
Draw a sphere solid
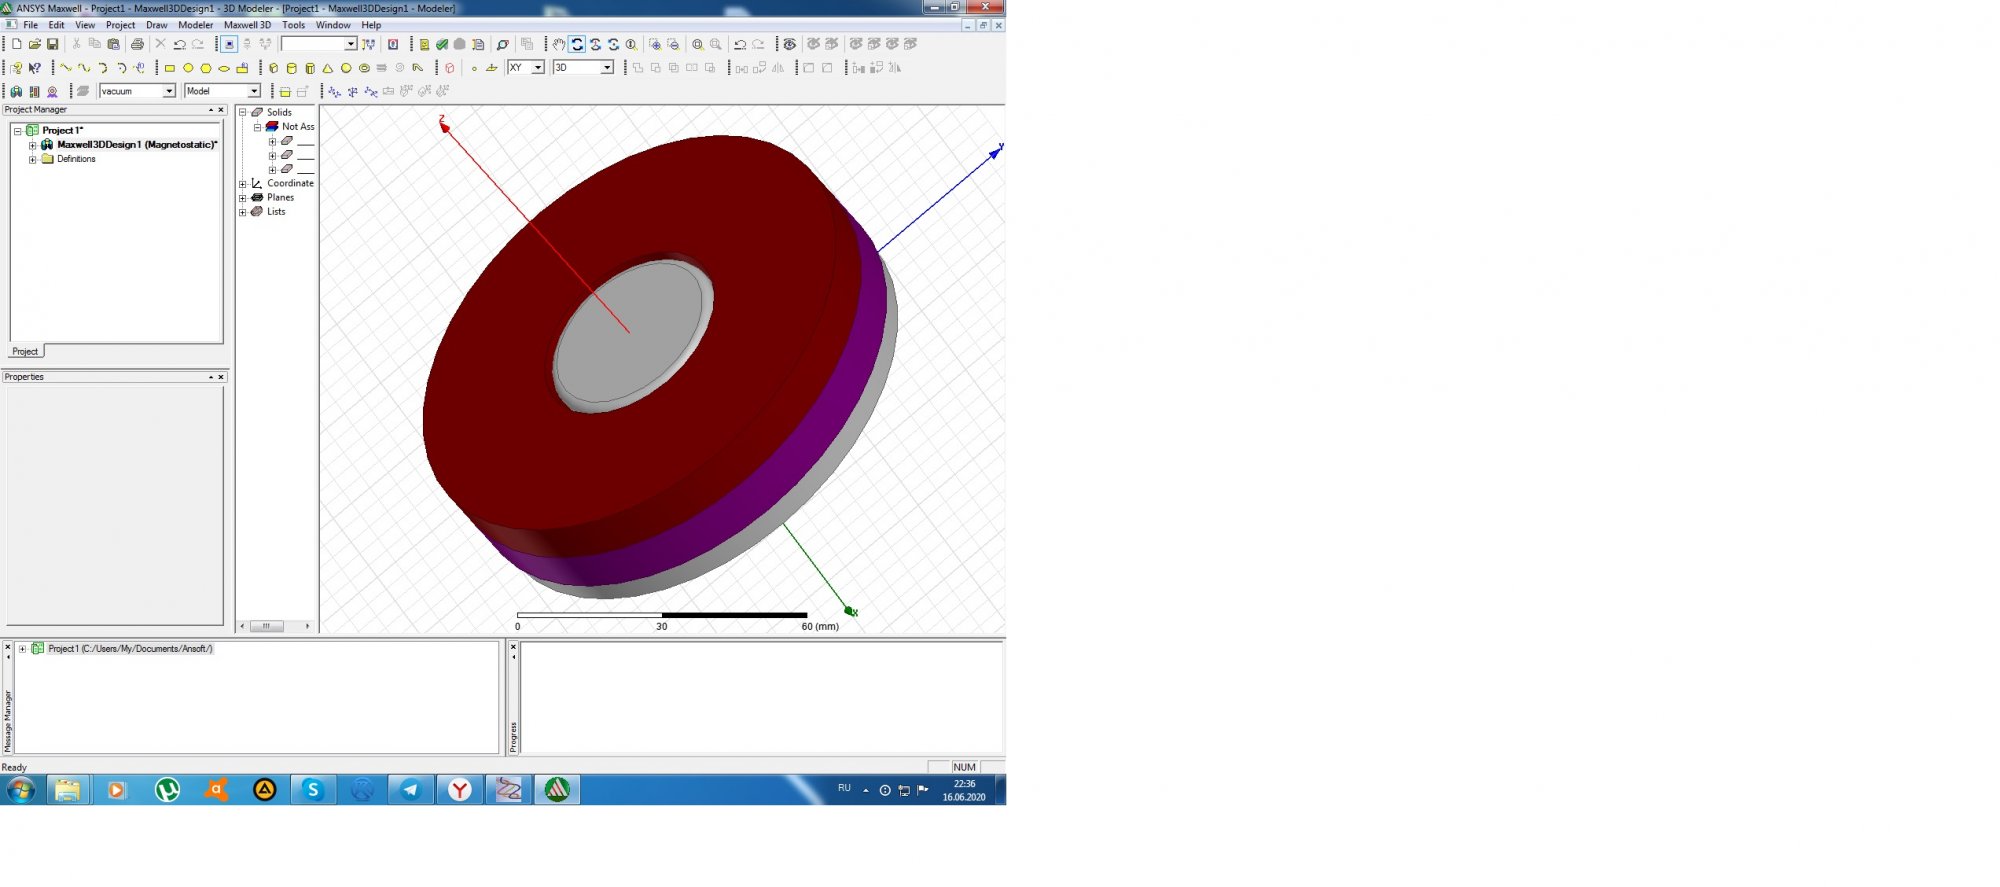point(346,68)
